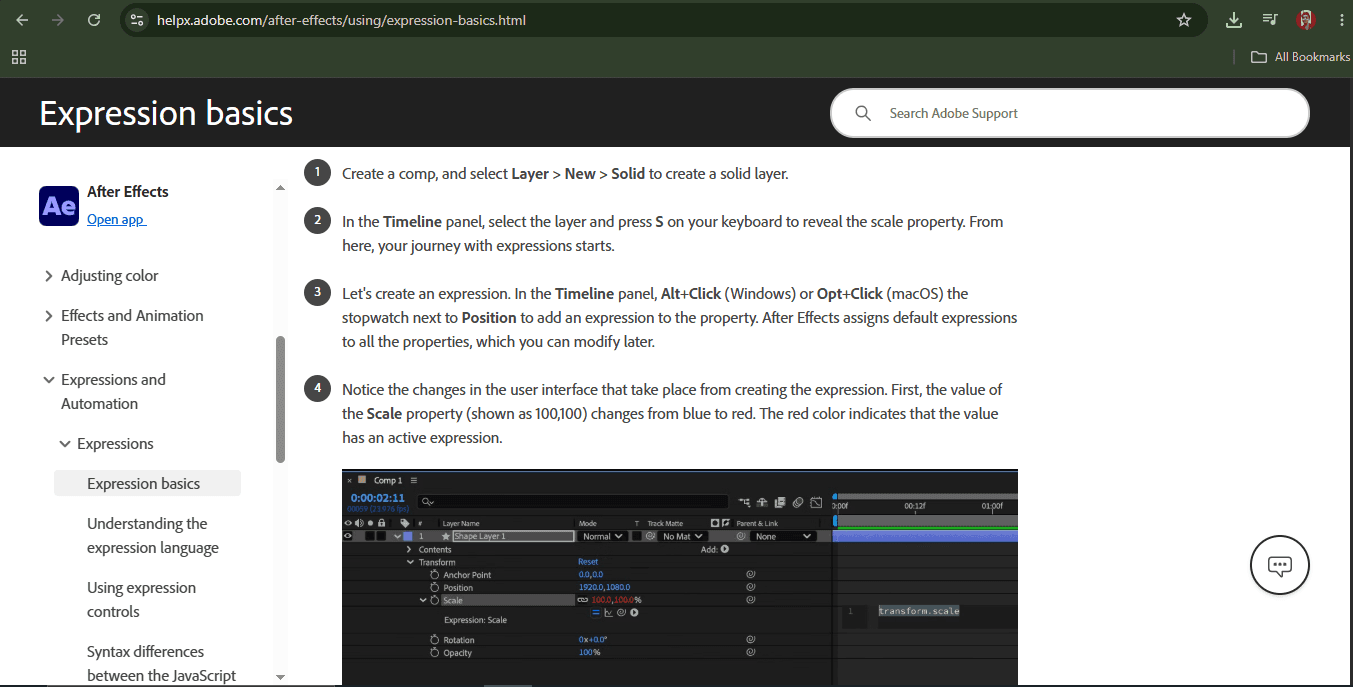Open the media controls icon
Image resolution: width=1353 pixels, height=687 pixels.
pyautogui.click(x=1270, y=20)
